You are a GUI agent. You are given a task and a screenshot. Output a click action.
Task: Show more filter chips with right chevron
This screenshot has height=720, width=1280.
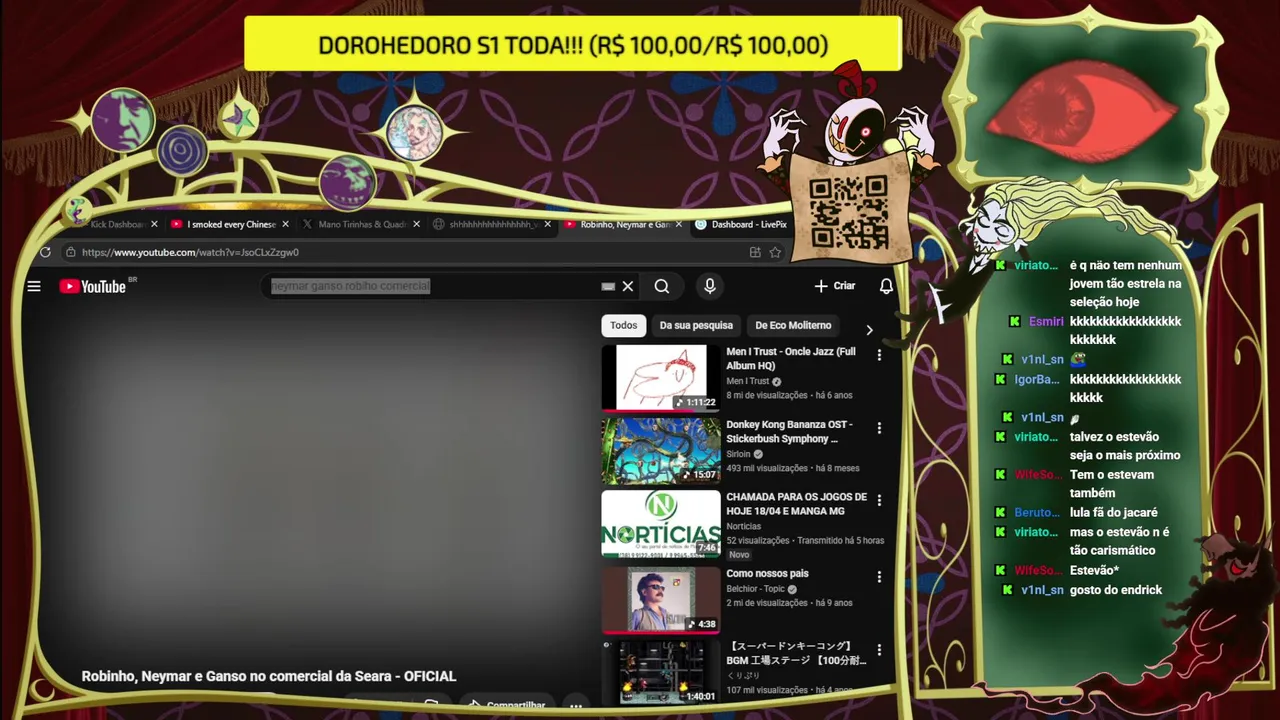point(869,329)
